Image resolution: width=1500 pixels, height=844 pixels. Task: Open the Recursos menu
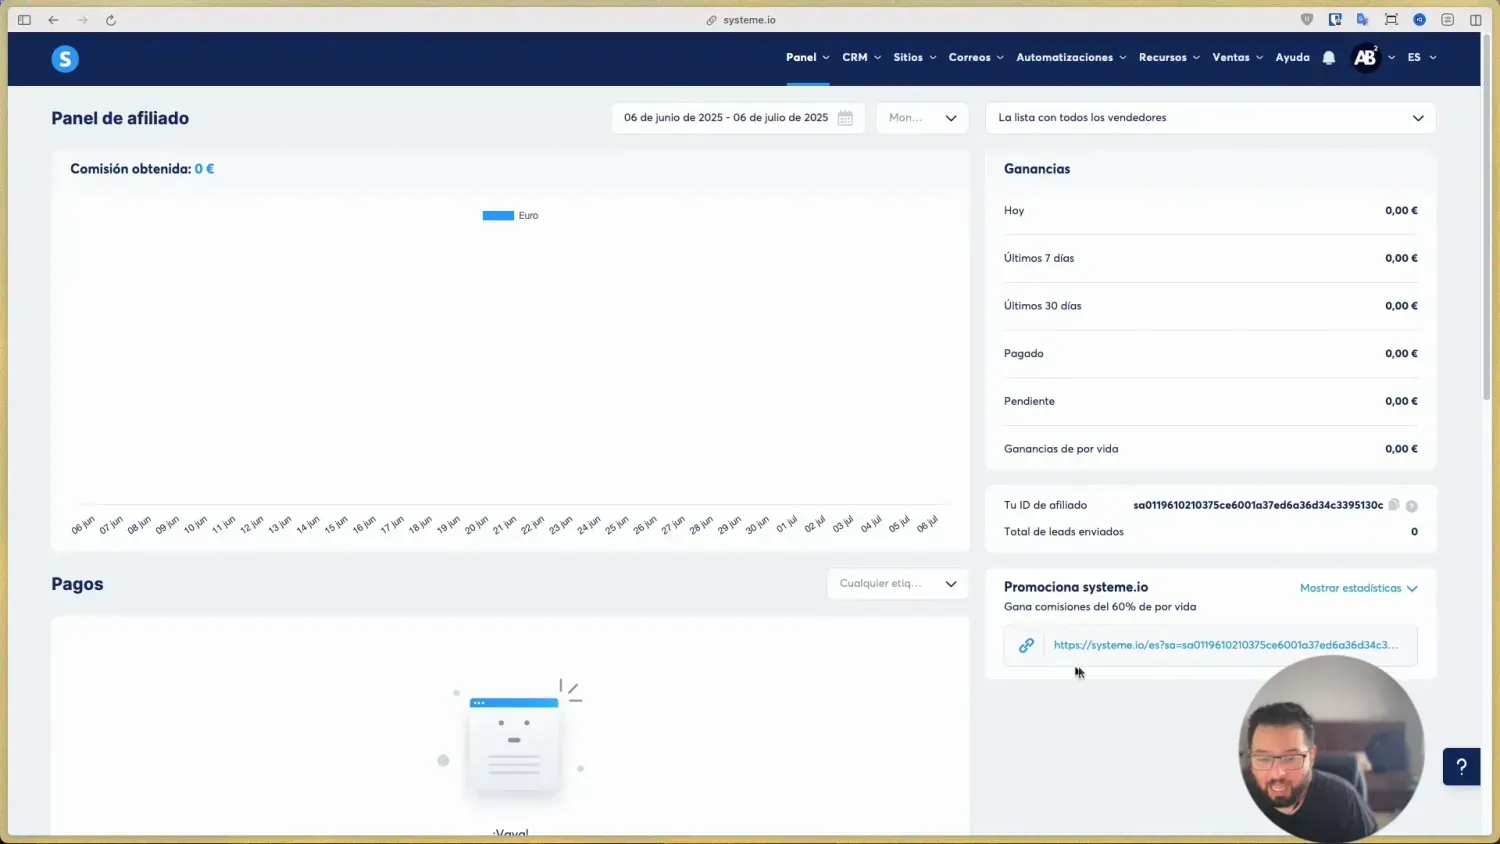pos(1169,58)
